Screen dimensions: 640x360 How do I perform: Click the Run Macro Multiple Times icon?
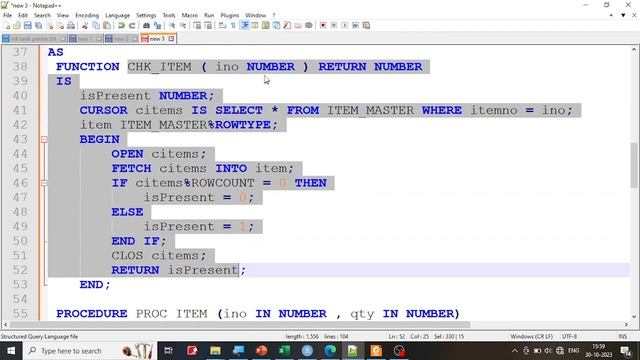(355, 25)
